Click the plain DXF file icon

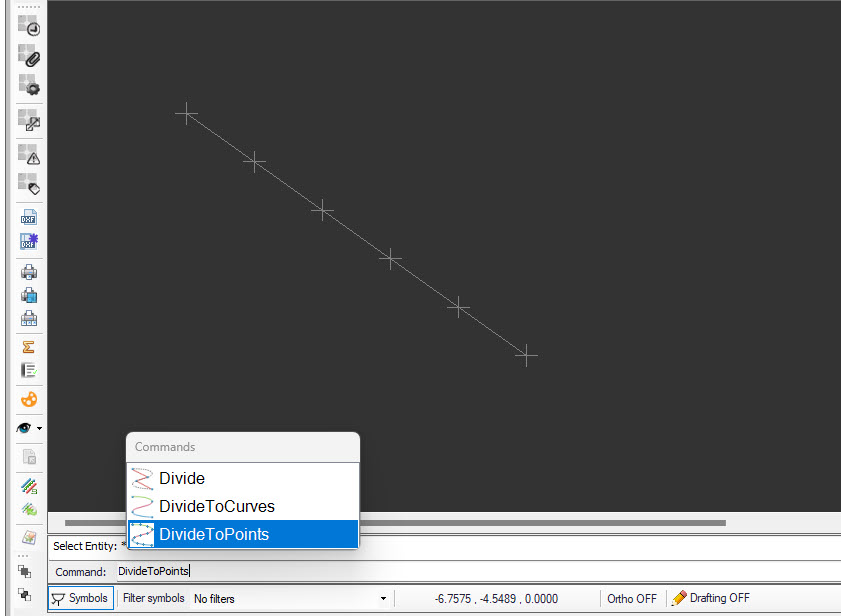coord(29,217)
